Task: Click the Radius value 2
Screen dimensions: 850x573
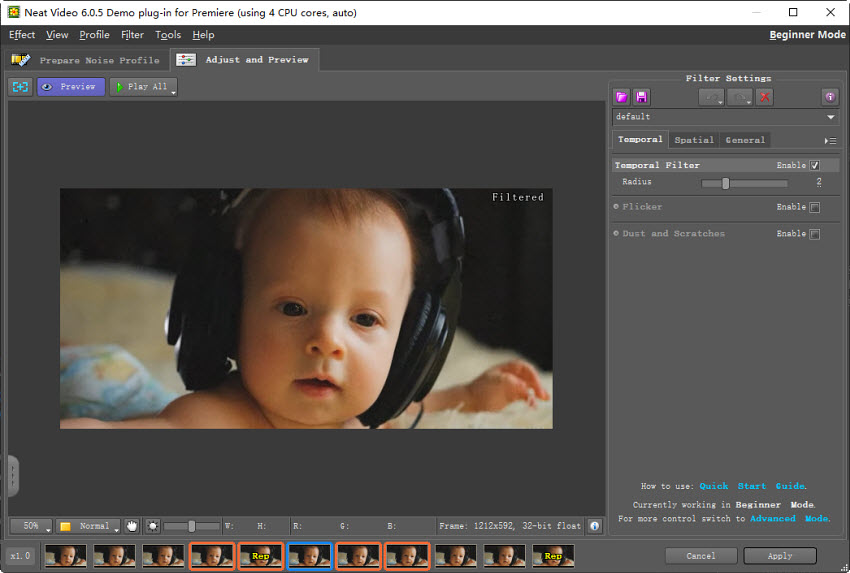Action: coord(819,182)
